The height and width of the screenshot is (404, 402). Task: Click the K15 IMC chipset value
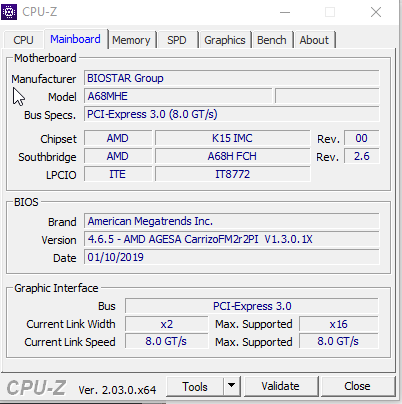[232, 138]
